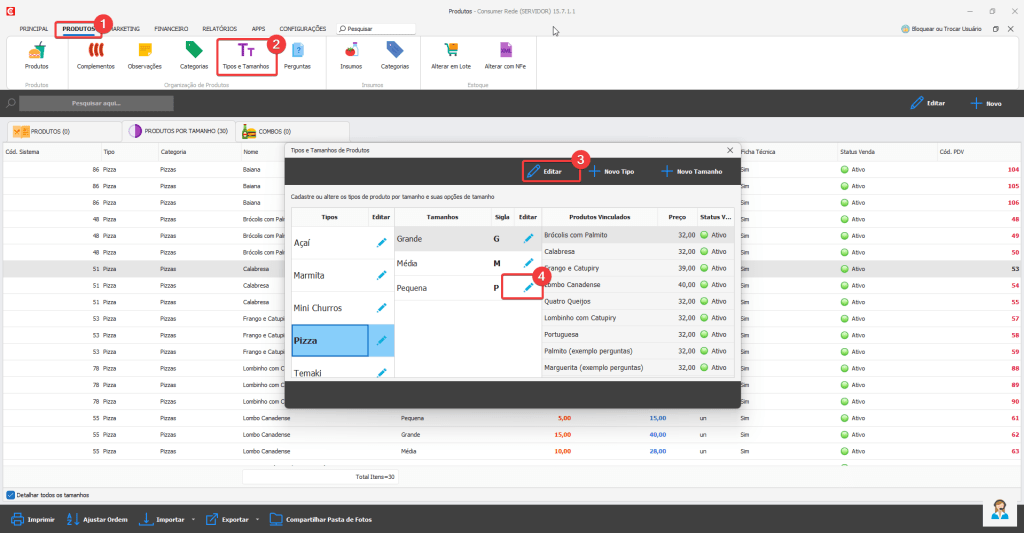The width and height of the screenshot is (1024, 533).
Task: Click the edit pencil for Açaí type
Action: [381, 242]
